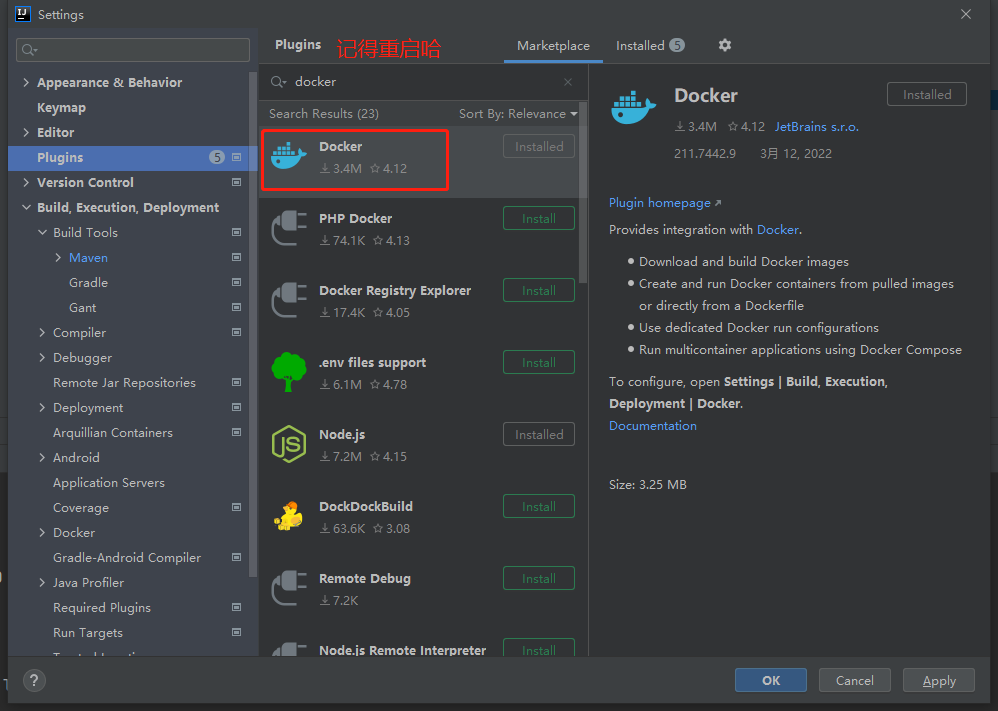Image resolution: width=998 pixels, height=711 pixels.
Task: Install the Remote Debug plugin
Action: point(538,578)
